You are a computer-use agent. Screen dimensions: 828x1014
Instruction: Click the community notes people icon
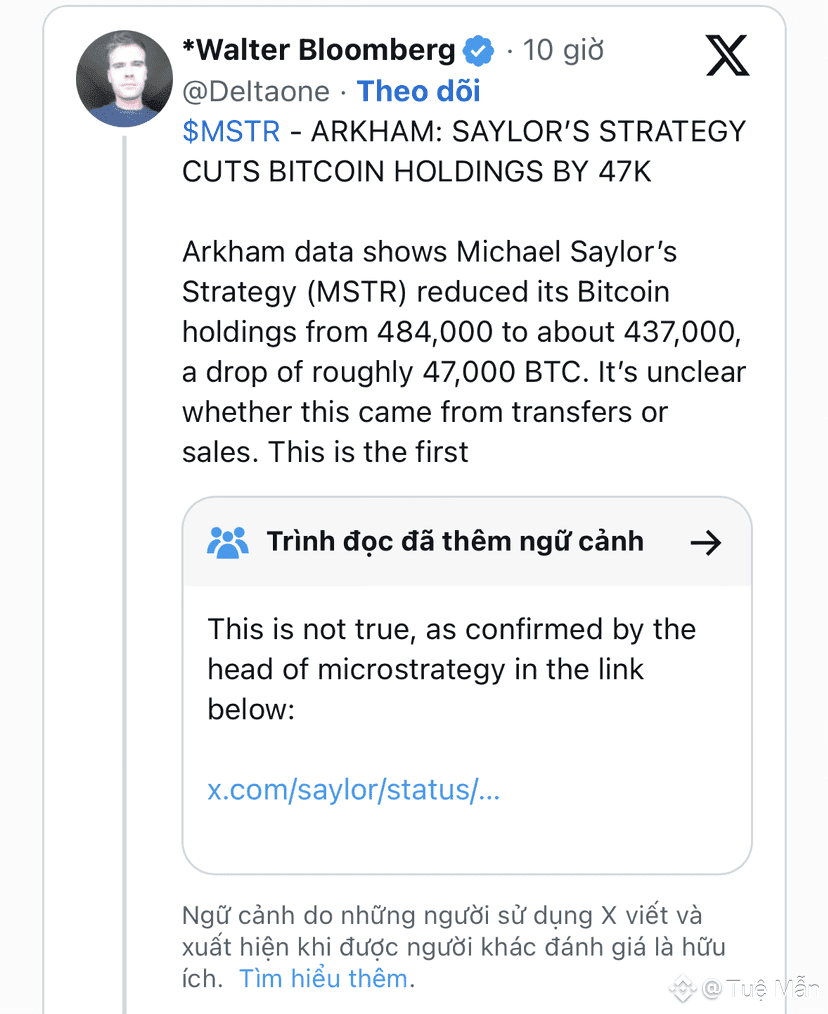pos(227,542)
